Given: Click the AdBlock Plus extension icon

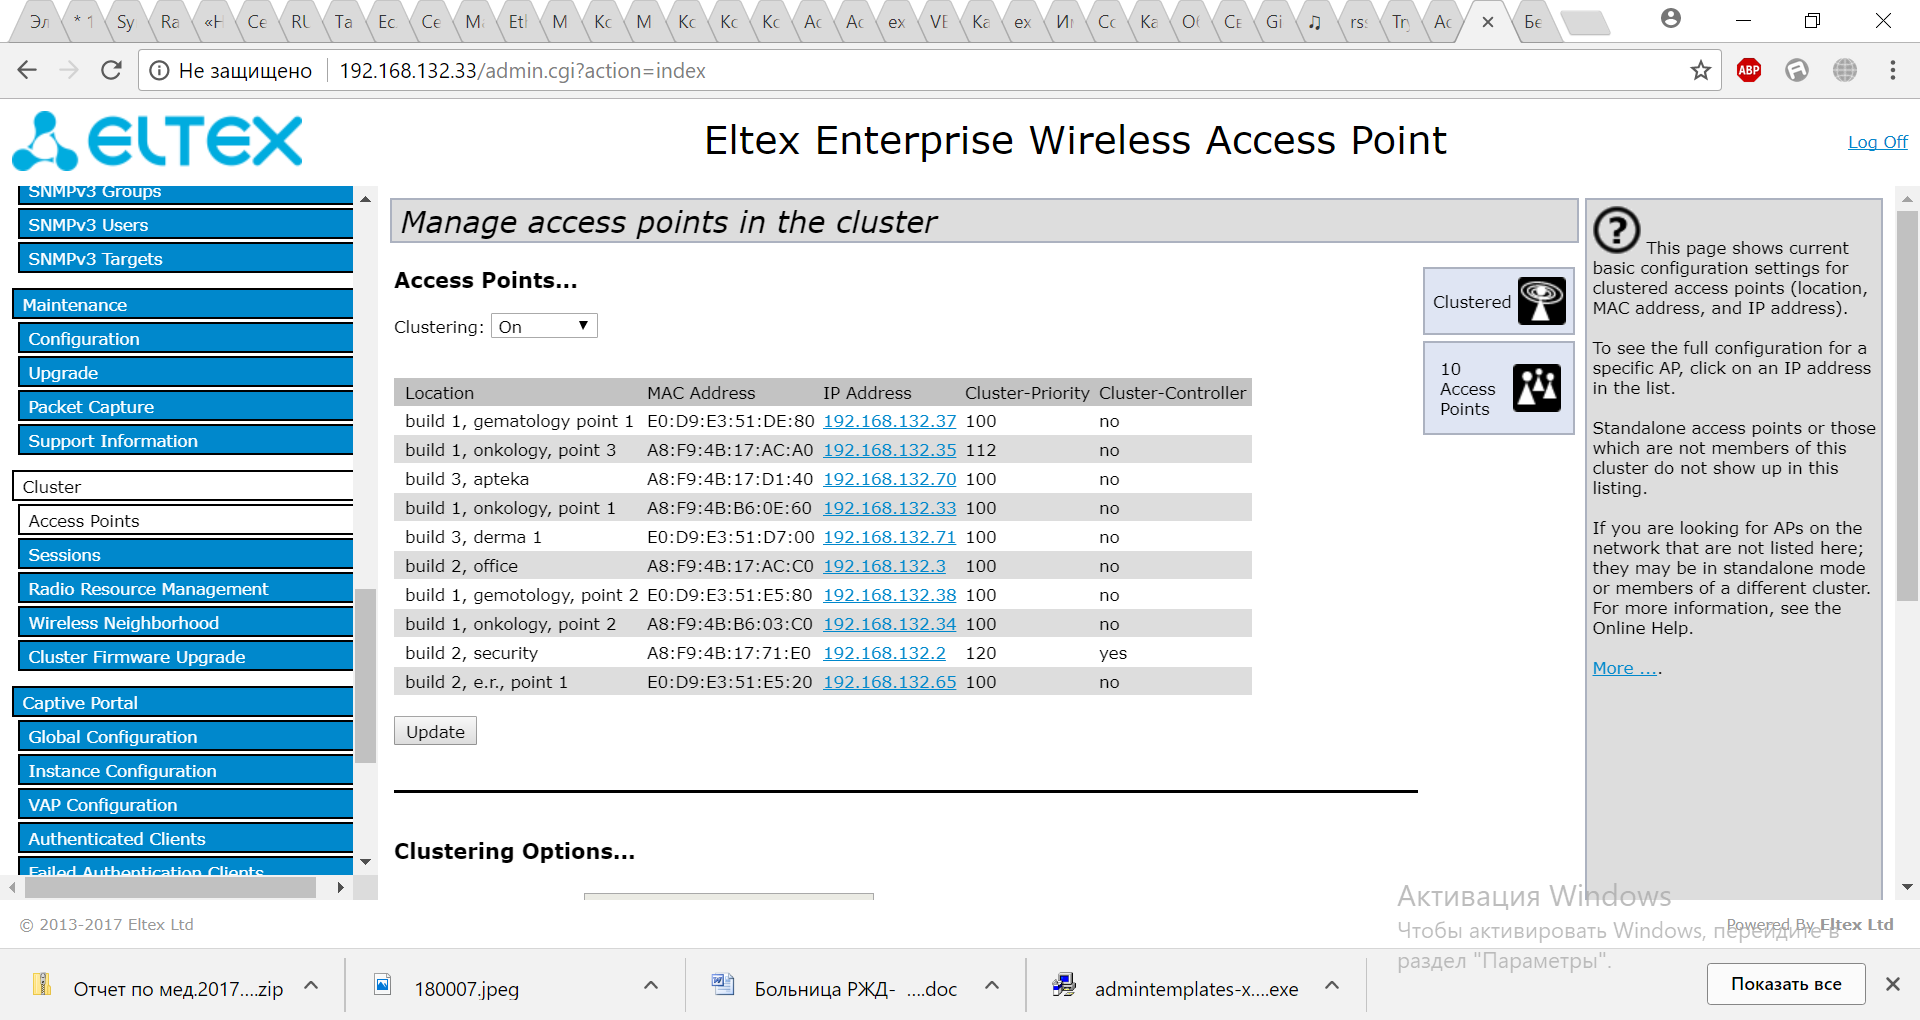Looking at the screenshot, I should 1749,70.
